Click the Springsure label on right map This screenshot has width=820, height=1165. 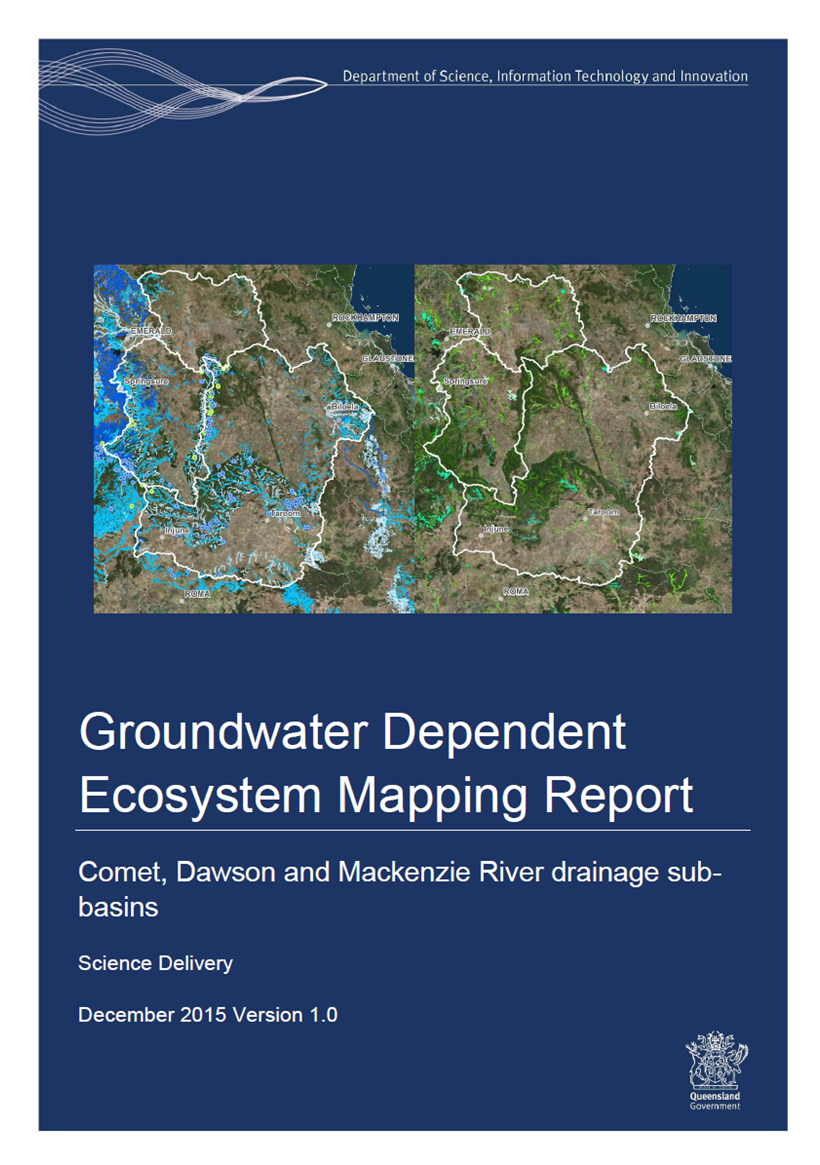point(465,381)
